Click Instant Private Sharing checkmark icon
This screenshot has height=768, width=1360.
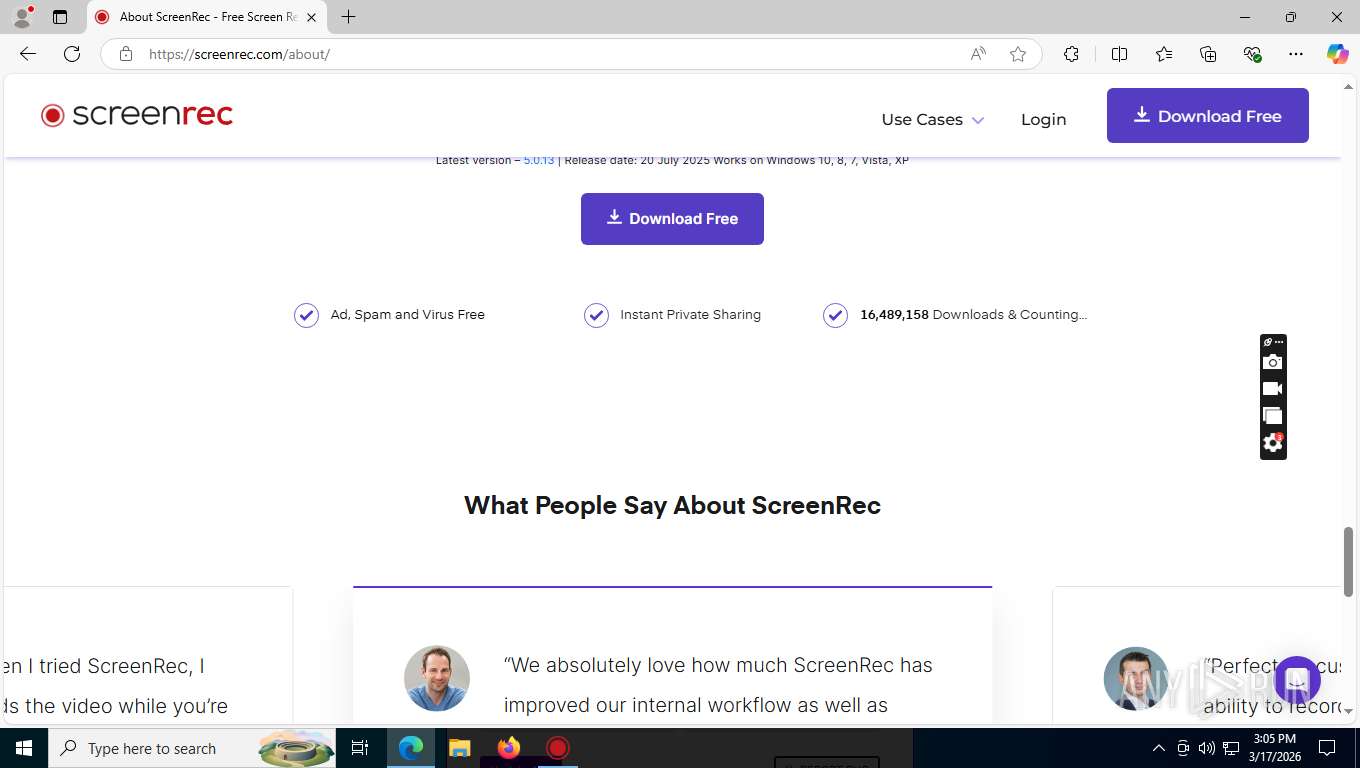(596, 315)
